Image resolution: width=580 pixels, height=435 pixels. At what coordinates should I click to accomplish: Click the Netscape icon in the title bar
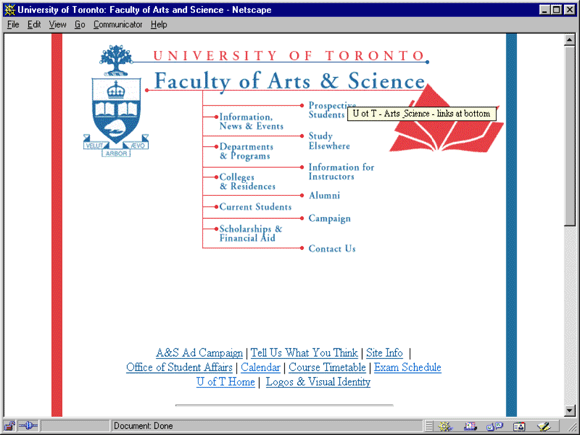pyautogui.click(x=10, y=10)
